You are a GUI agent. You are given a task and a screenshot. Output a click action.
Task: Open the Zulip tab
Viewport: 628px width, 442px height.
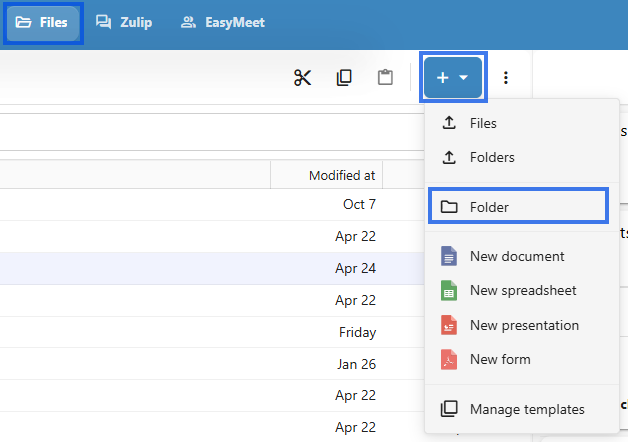coord(124,22)
